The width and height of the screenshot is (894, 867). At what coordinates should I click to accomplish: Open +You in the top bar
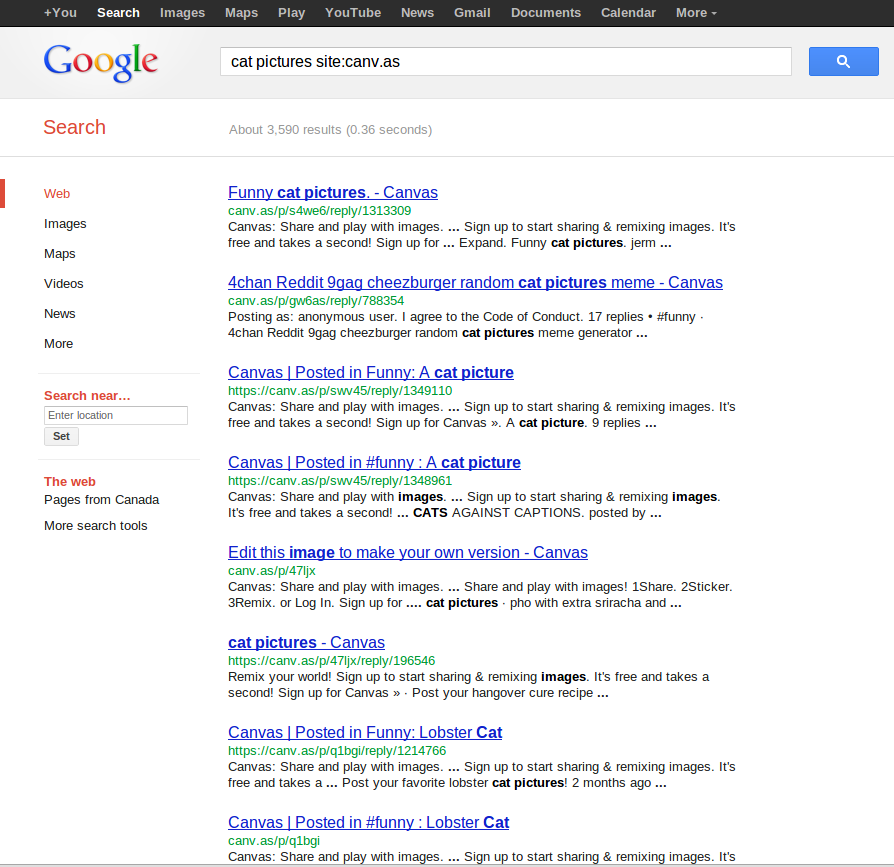[60, 13]
